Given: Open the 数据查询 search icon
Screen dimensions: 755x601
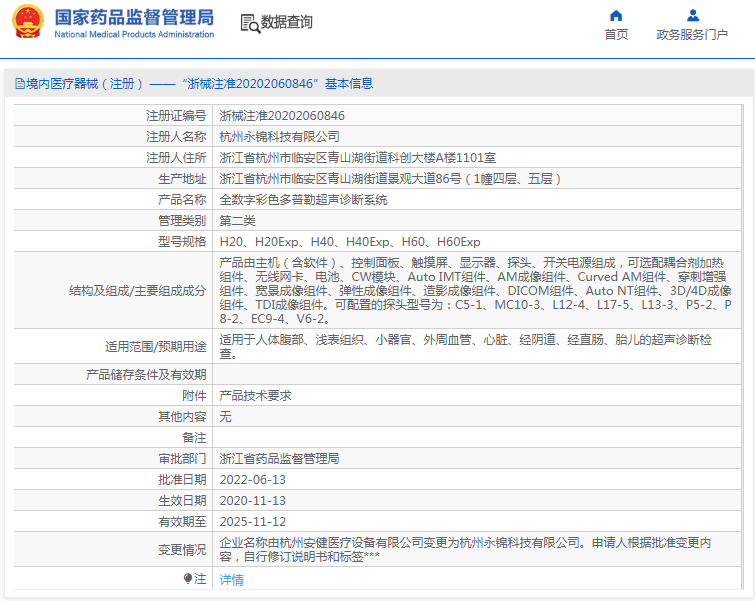Looking at the screenshot, I should [250, 23].
